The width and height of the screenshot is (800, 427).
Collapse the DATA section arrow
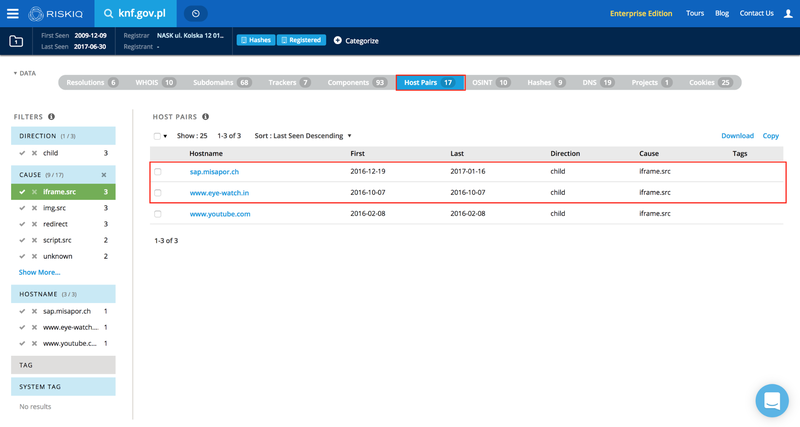tap(15, 73)
